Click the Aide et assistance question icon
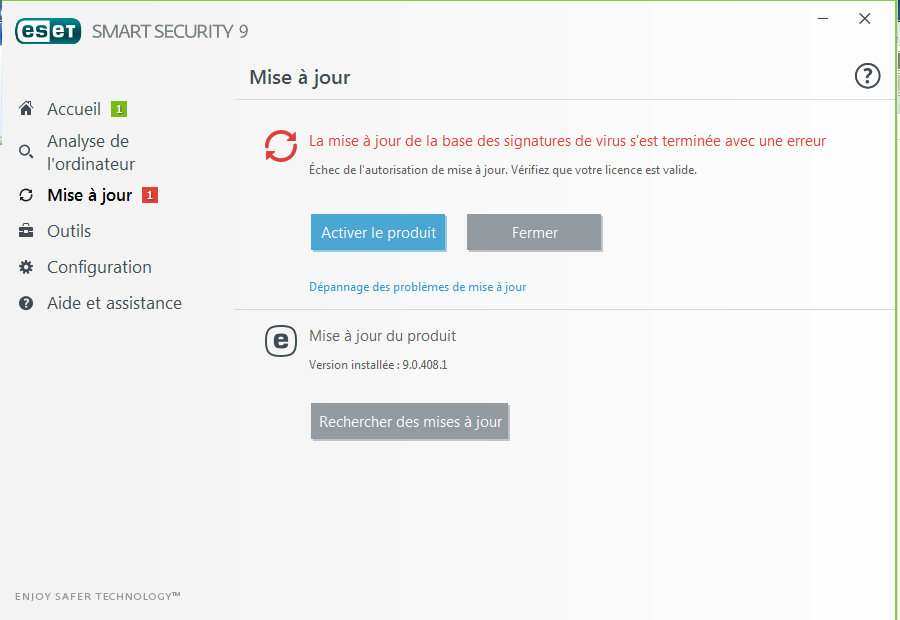900x620 pixels. pos(26,303)
